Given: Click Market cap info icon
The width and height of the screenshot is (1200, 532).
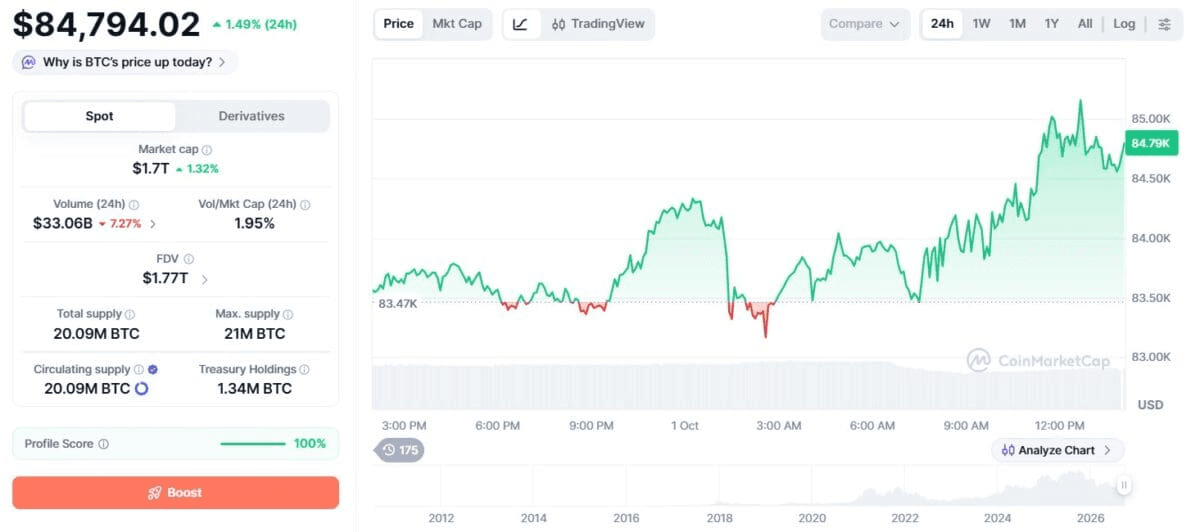Looking at the screenshot, I should (x=207, y=149).
